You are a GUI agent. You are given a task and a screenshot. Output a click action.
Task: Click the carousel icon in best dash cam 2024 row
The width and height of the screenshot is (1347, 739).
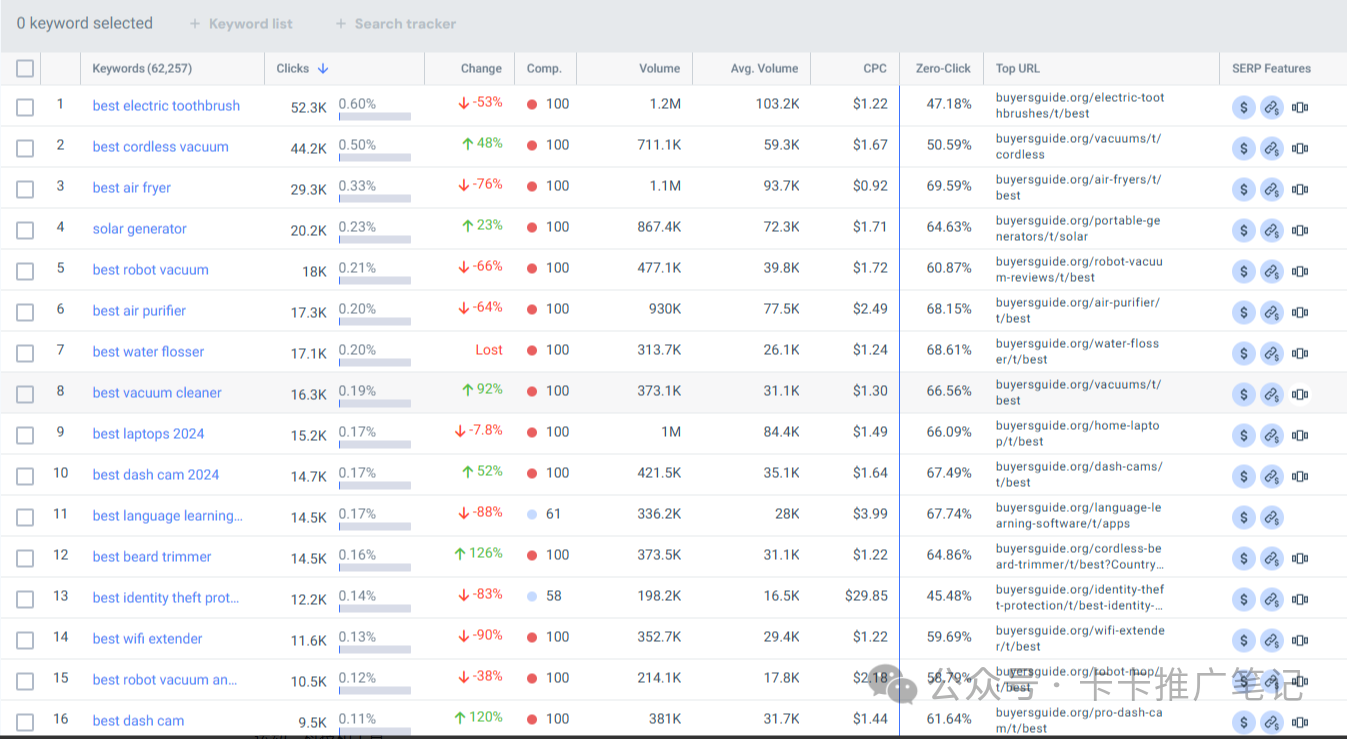click(1299, 476)
